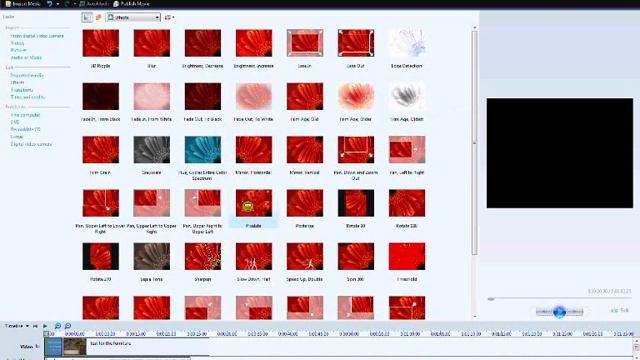640x360 pixels.
Task: Select the 3D Ripple effect
Action: point(100,43)
